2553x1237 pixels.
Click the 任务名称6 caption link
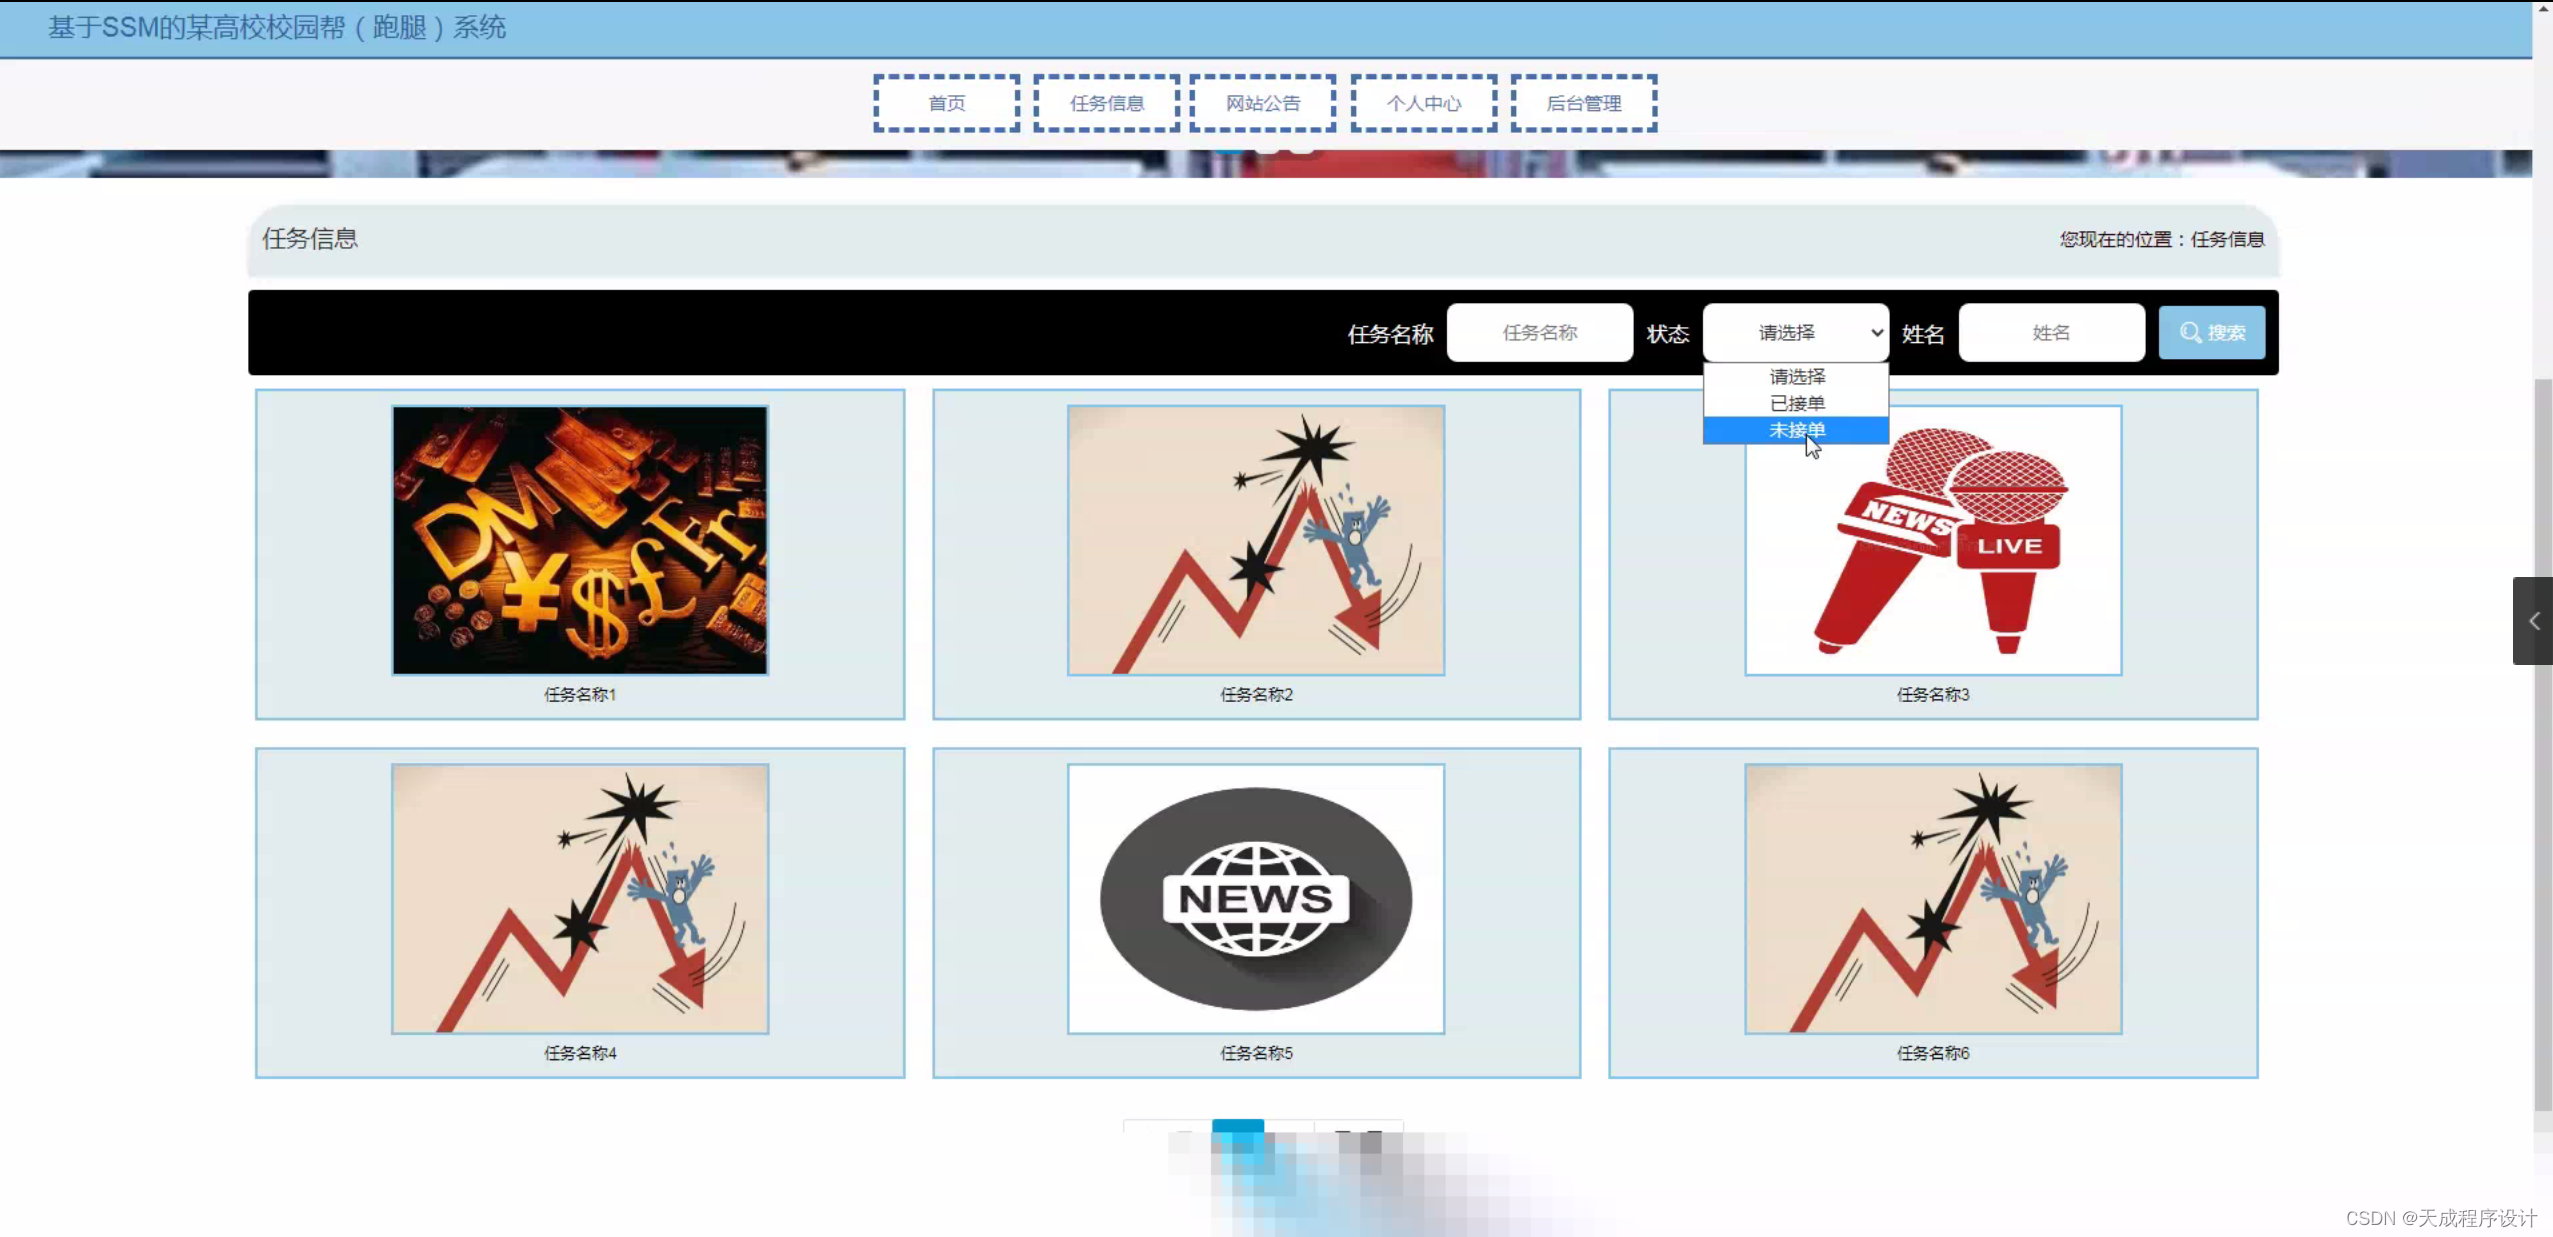coord(1932,1053)
